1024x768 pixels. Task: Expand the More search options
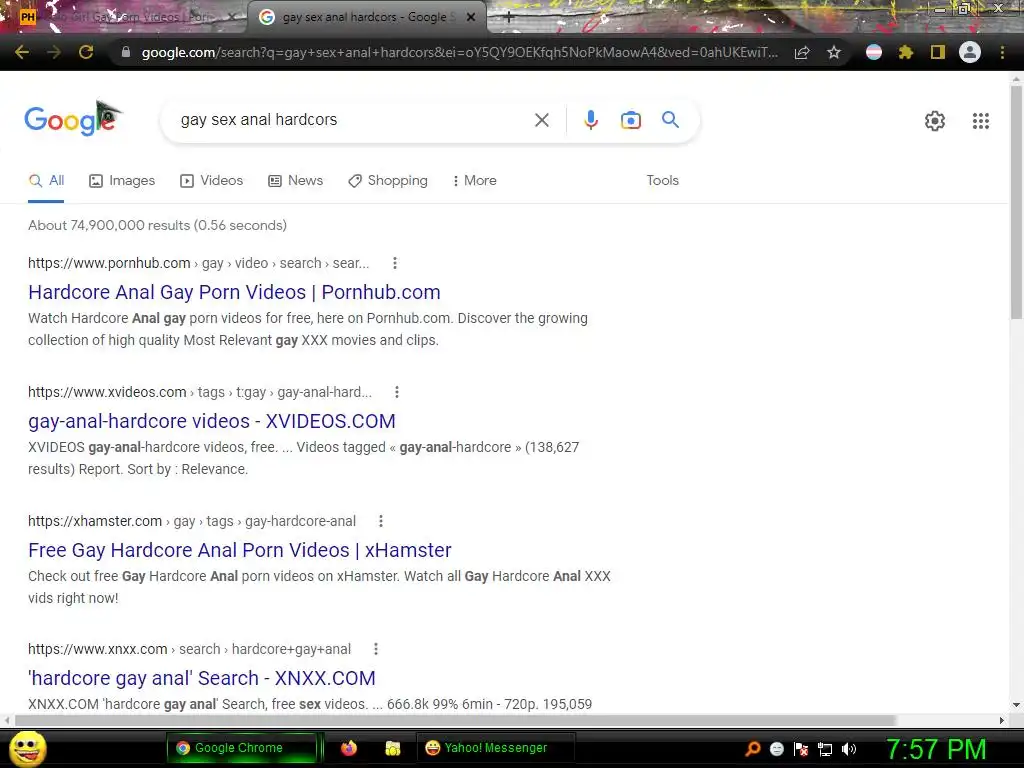pyautogui.click(x=475, y=181)
